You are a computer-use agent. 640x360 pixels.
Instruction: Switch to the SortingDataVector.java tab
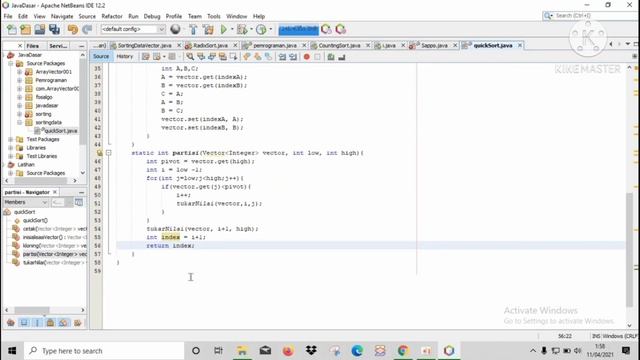tap(144, 45)
